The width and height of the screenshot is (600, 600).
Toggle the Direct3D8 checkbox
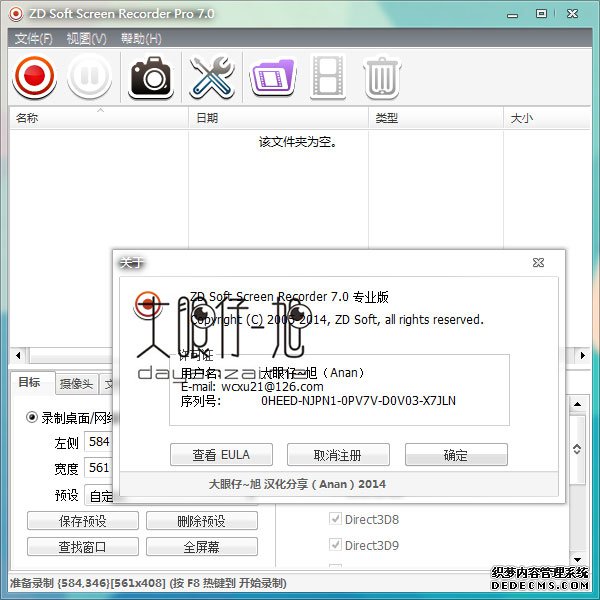(x=335, y=519)
